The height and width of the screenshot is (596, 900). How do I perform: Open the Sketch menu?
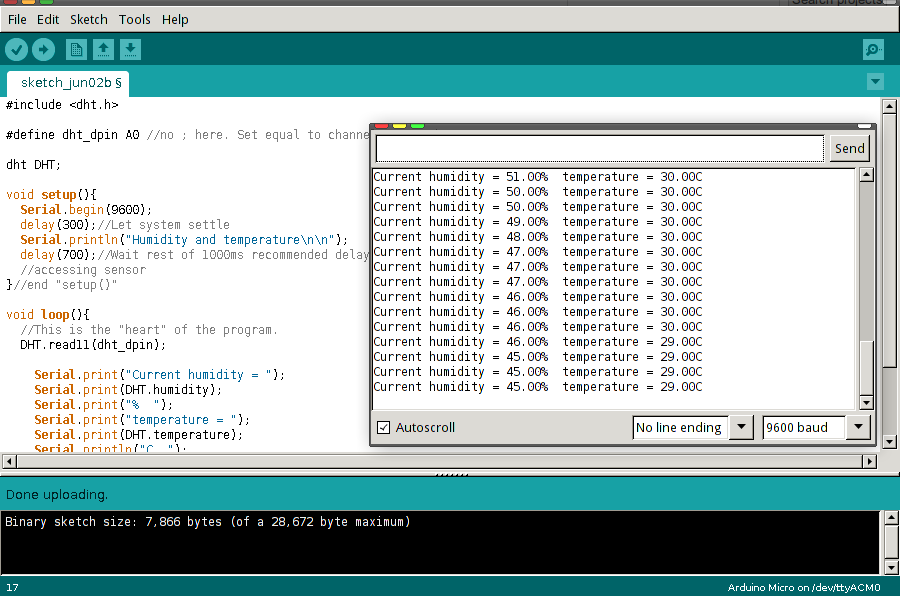pos(89,20)
